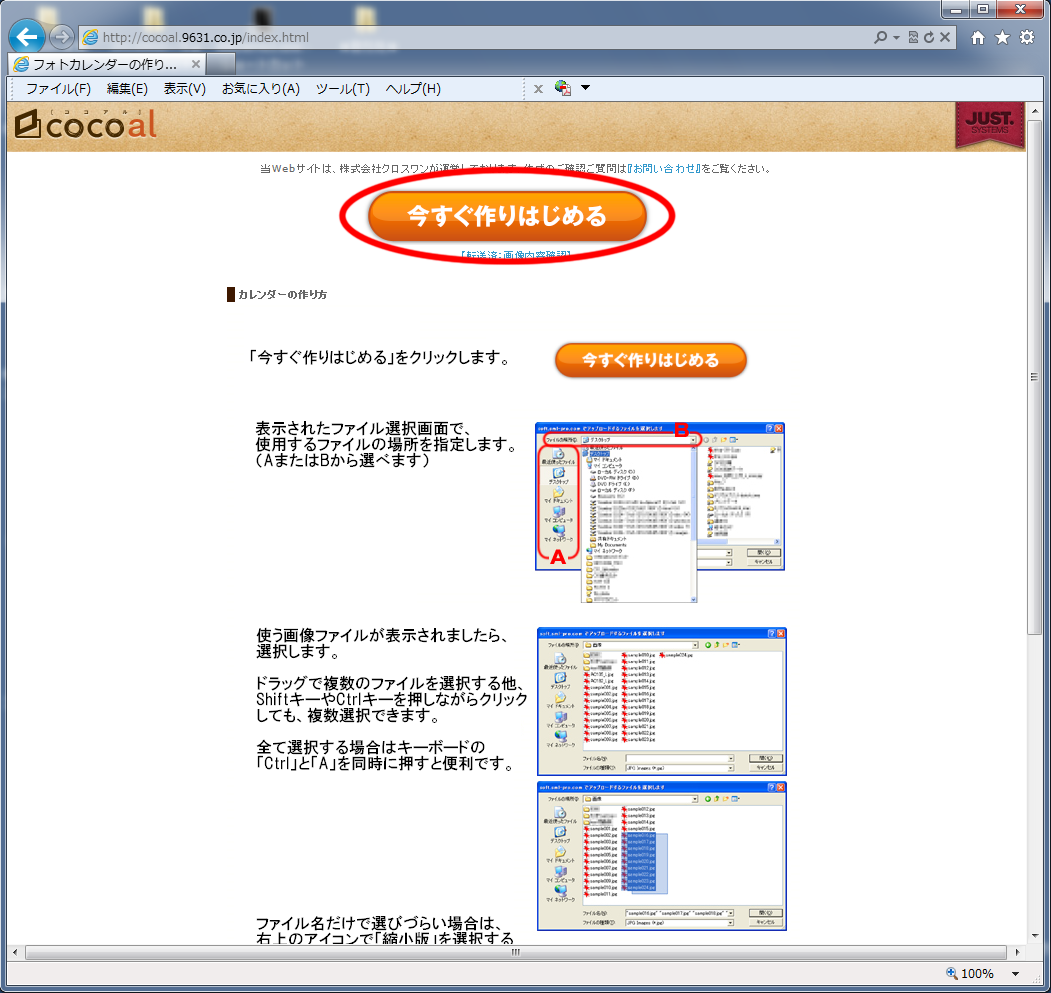Open the Home page icon
1051x993 pixels.
(979, 37)
